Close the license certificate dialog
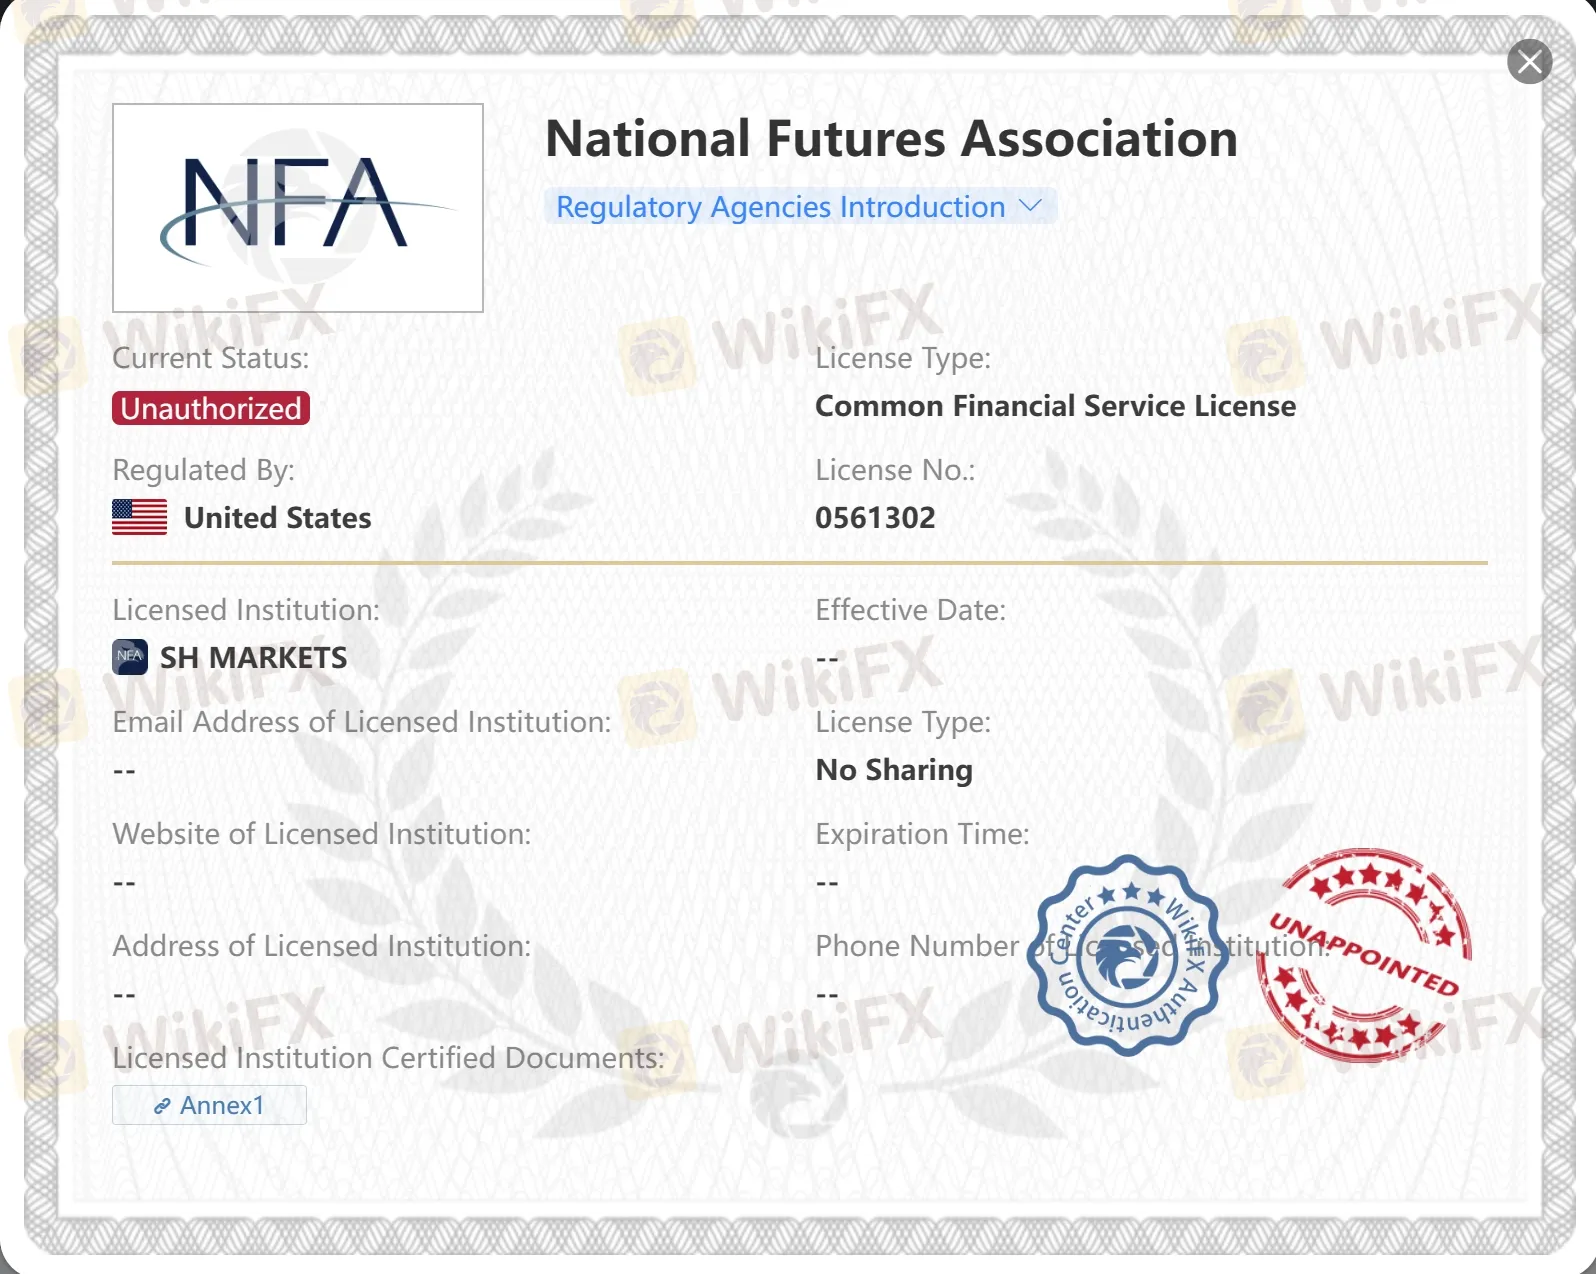This screenshot has width=1596, height=1274. tap(1529, 62)
